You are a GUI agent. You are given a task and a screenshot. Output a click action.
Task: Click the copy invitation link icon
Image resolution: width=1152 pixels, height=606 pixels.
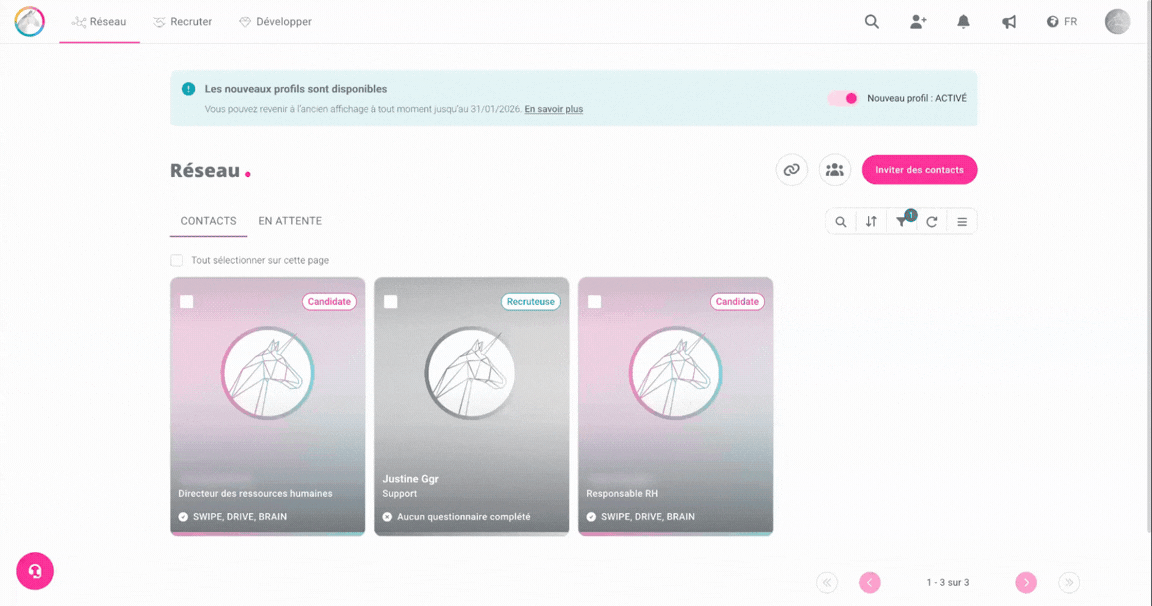[791, 170]
